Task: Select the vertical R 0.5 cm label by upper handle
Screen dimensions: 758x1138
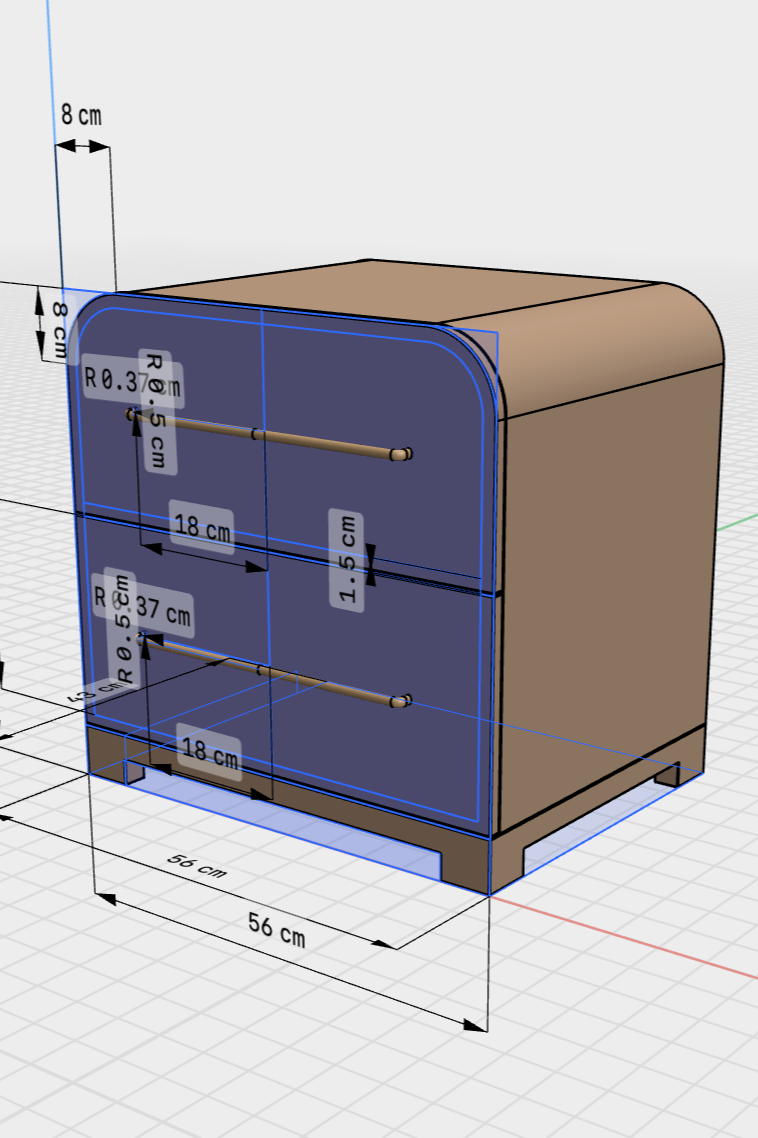Action: [157, 412]
